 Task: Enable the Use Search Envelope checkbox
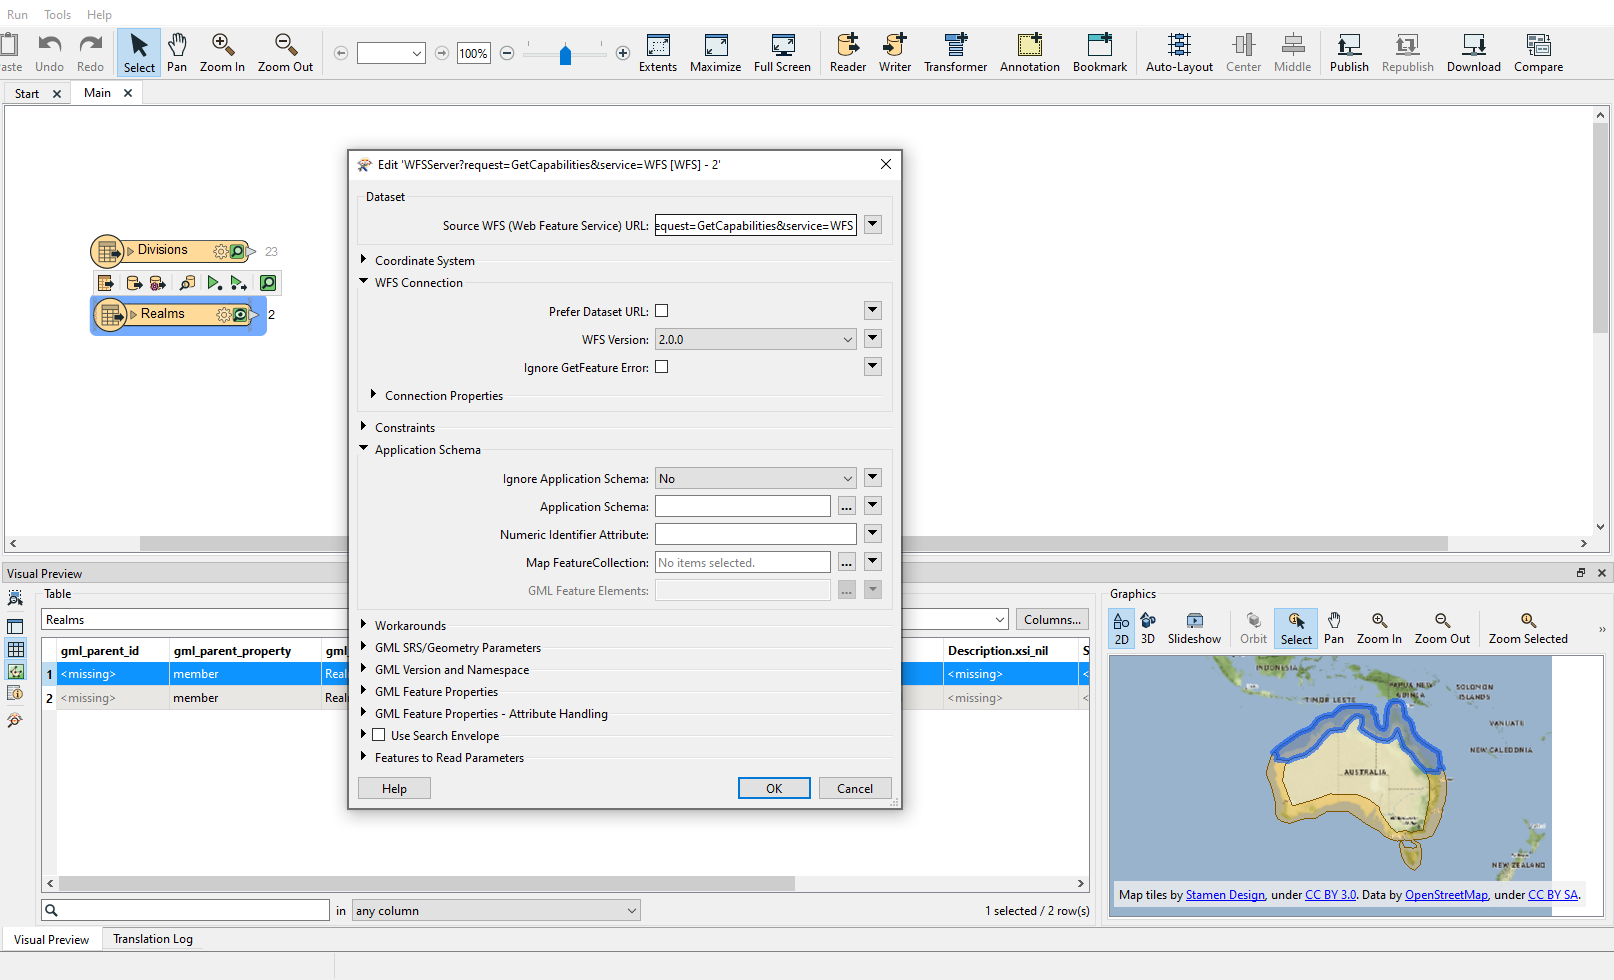point(379,735)
